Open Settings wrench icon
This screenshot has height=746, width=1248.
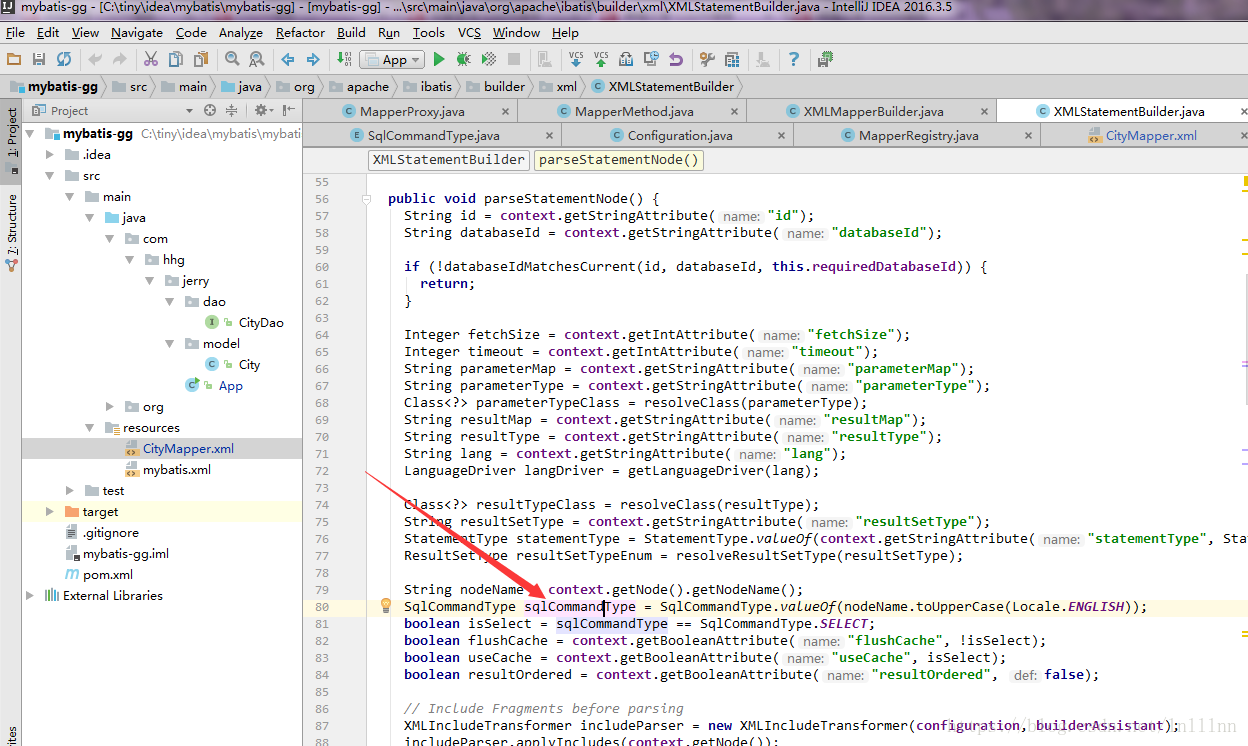707,60
